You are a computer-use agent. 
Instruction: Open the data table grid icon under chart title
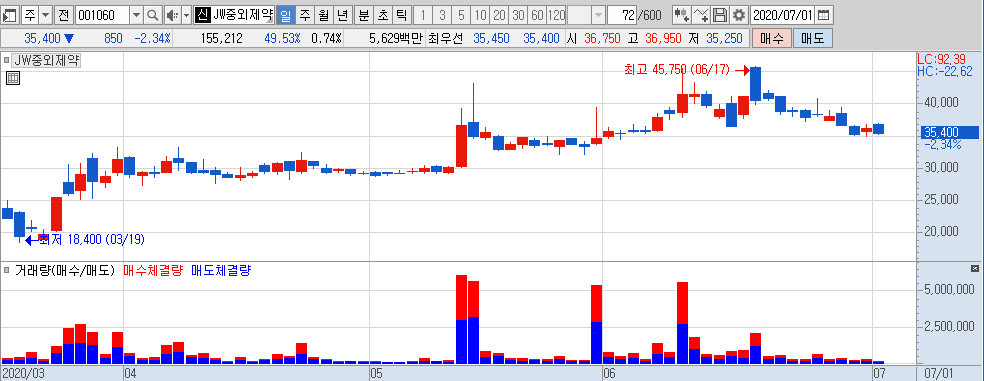[x=13, y=78]
